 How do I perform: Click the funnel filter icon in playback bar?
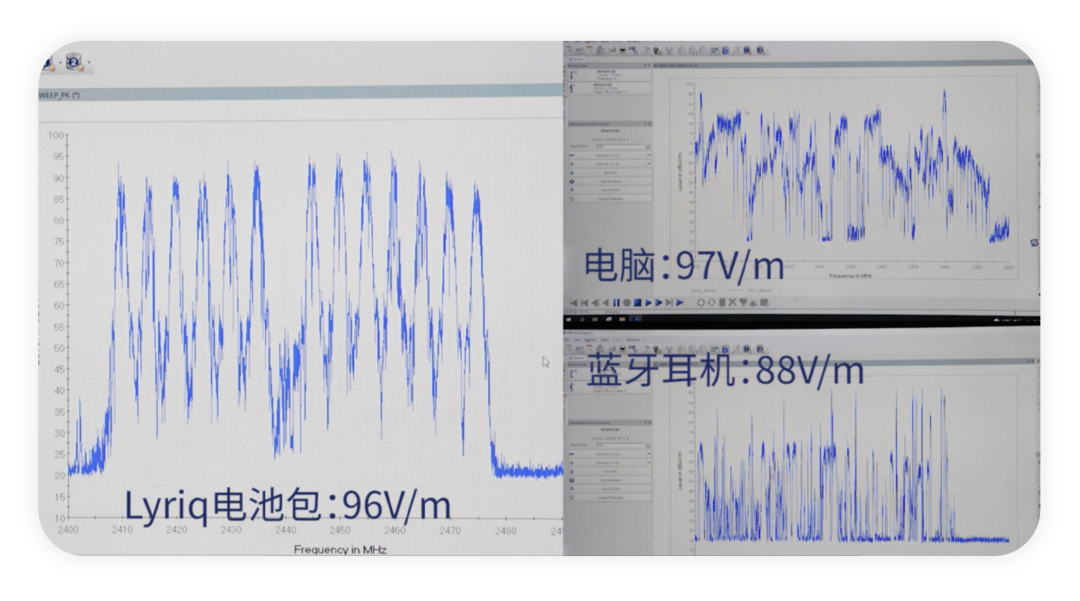[x=743, y=302]
